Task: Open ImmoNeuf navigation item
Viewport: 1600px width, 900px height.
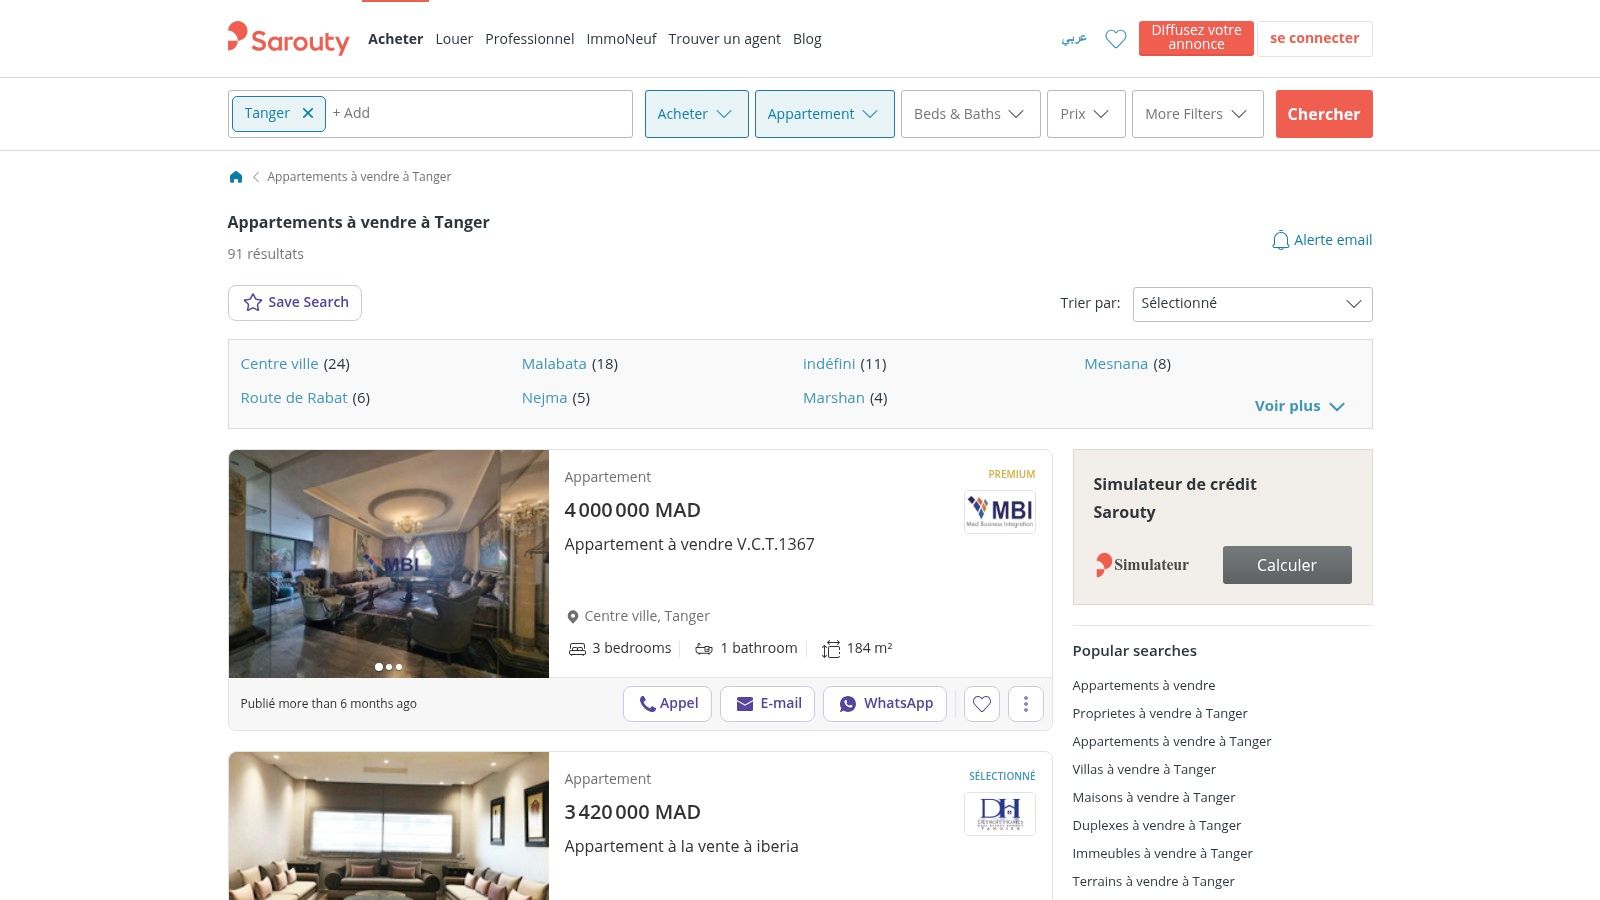Action: [621, 39]
